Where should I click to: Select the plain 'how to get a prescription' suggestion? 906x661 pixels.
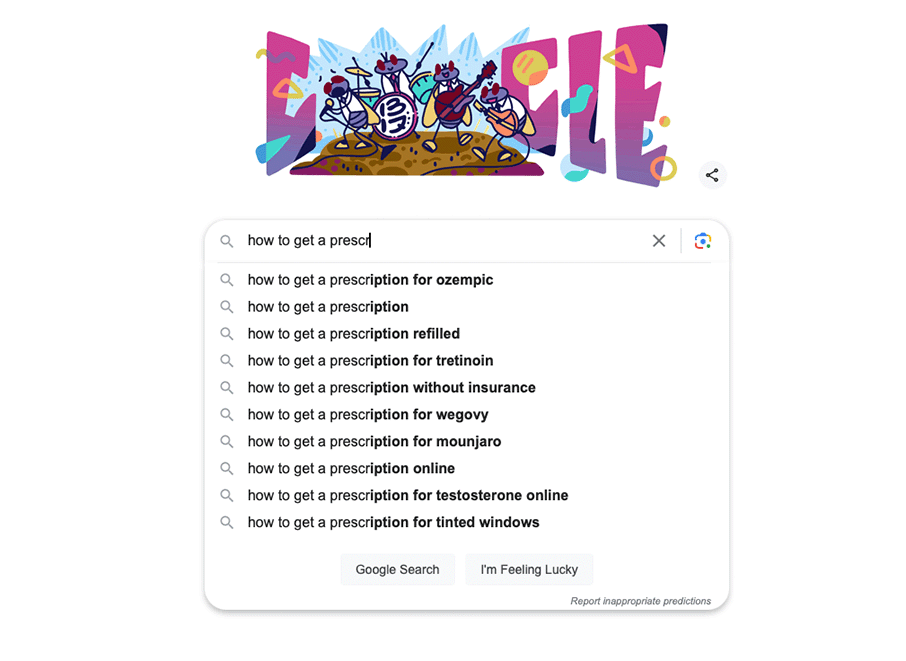(329, 307)
